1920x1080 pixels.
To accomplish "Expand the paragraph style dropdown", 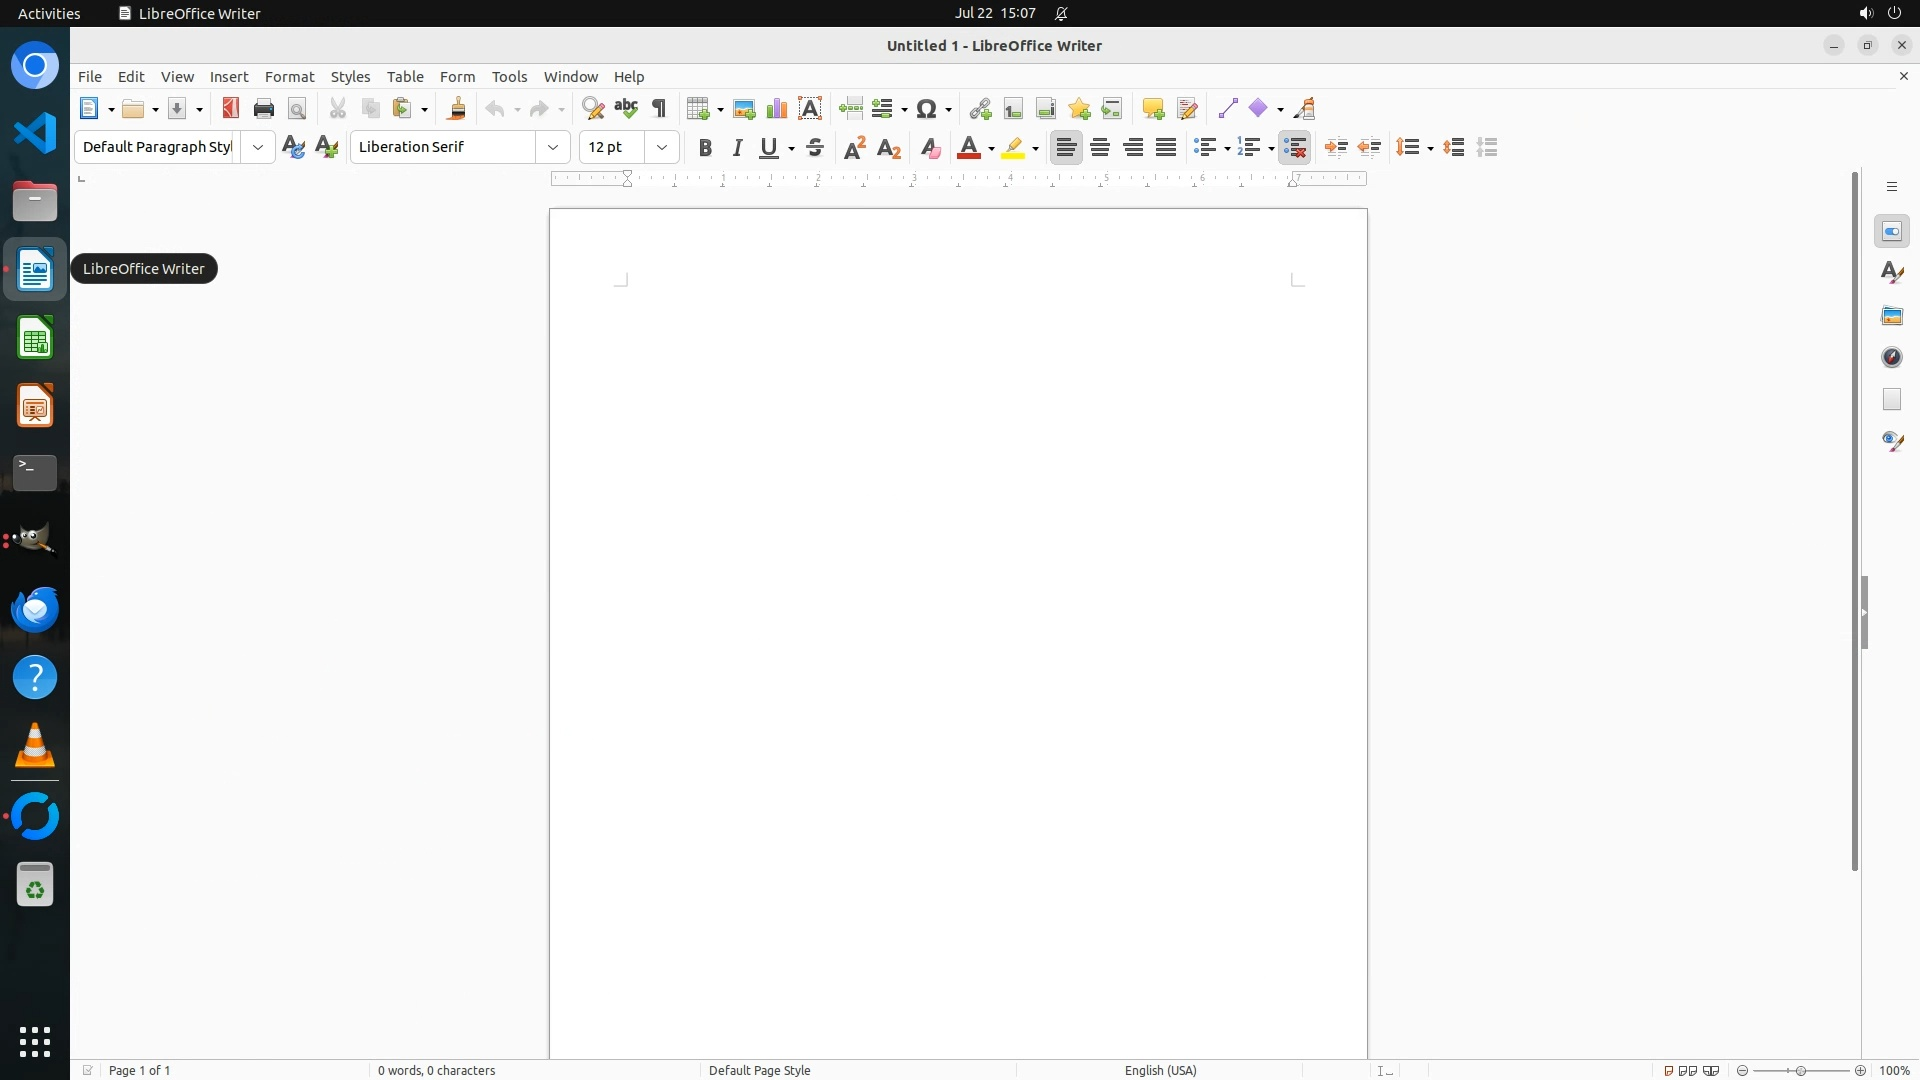I will coord(258,148).
